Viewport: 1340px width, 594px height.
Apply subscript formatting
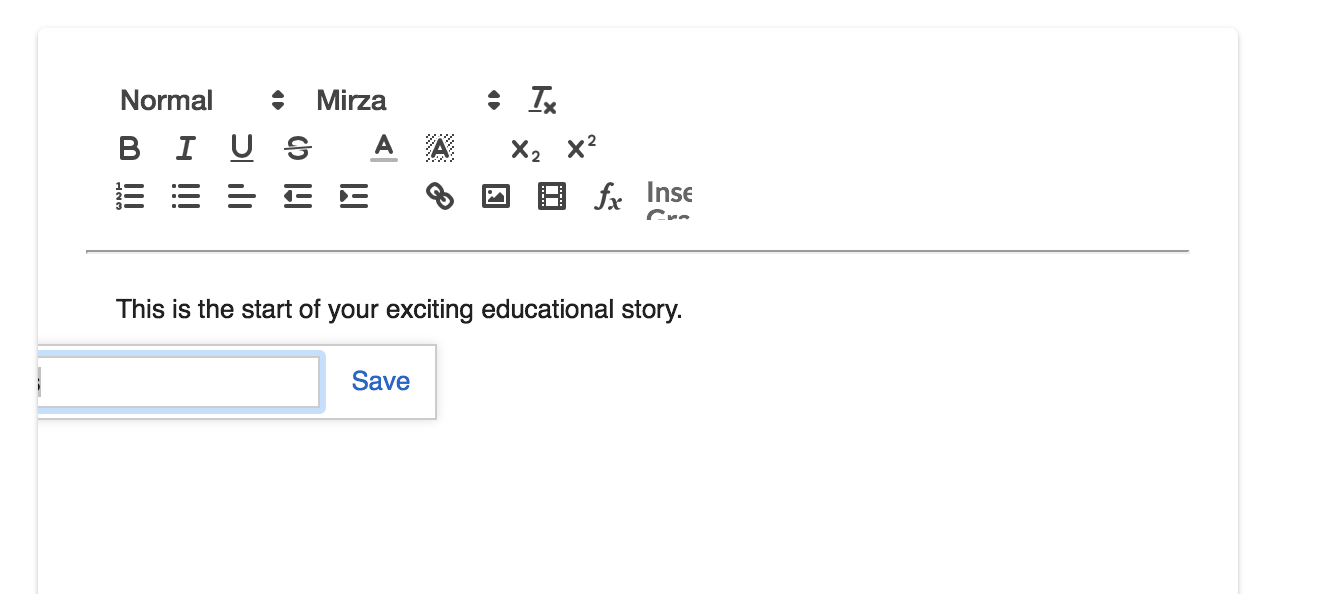[525, 149]
